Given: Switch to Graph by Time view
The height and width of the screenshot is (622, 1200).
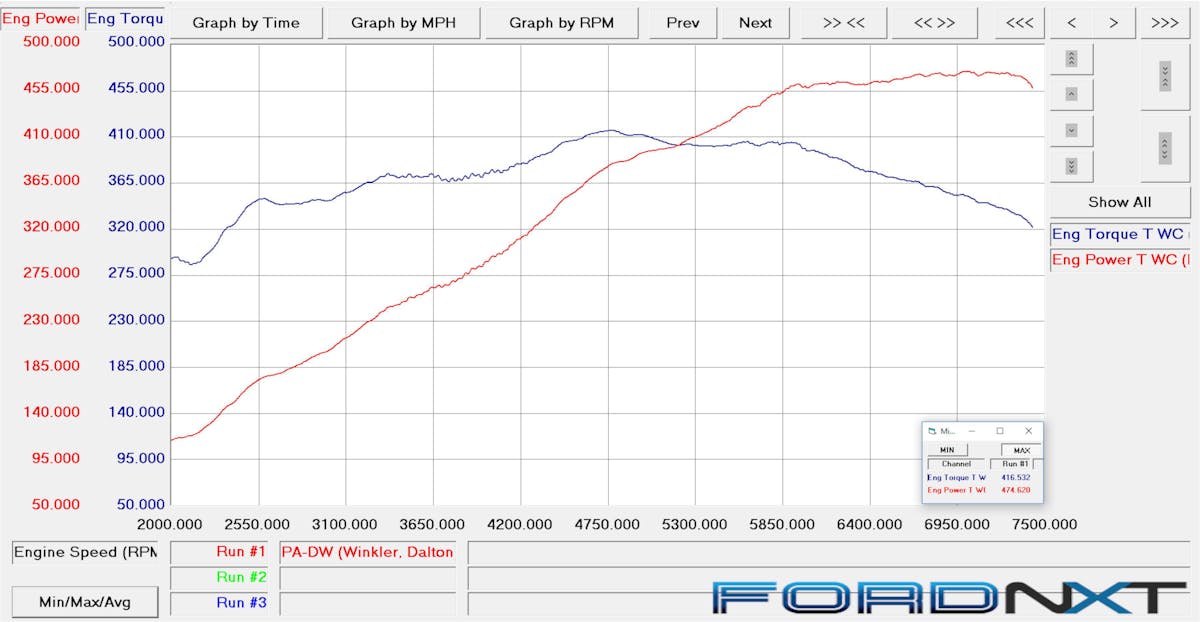Looking at the screenshot, I should 246,22.
